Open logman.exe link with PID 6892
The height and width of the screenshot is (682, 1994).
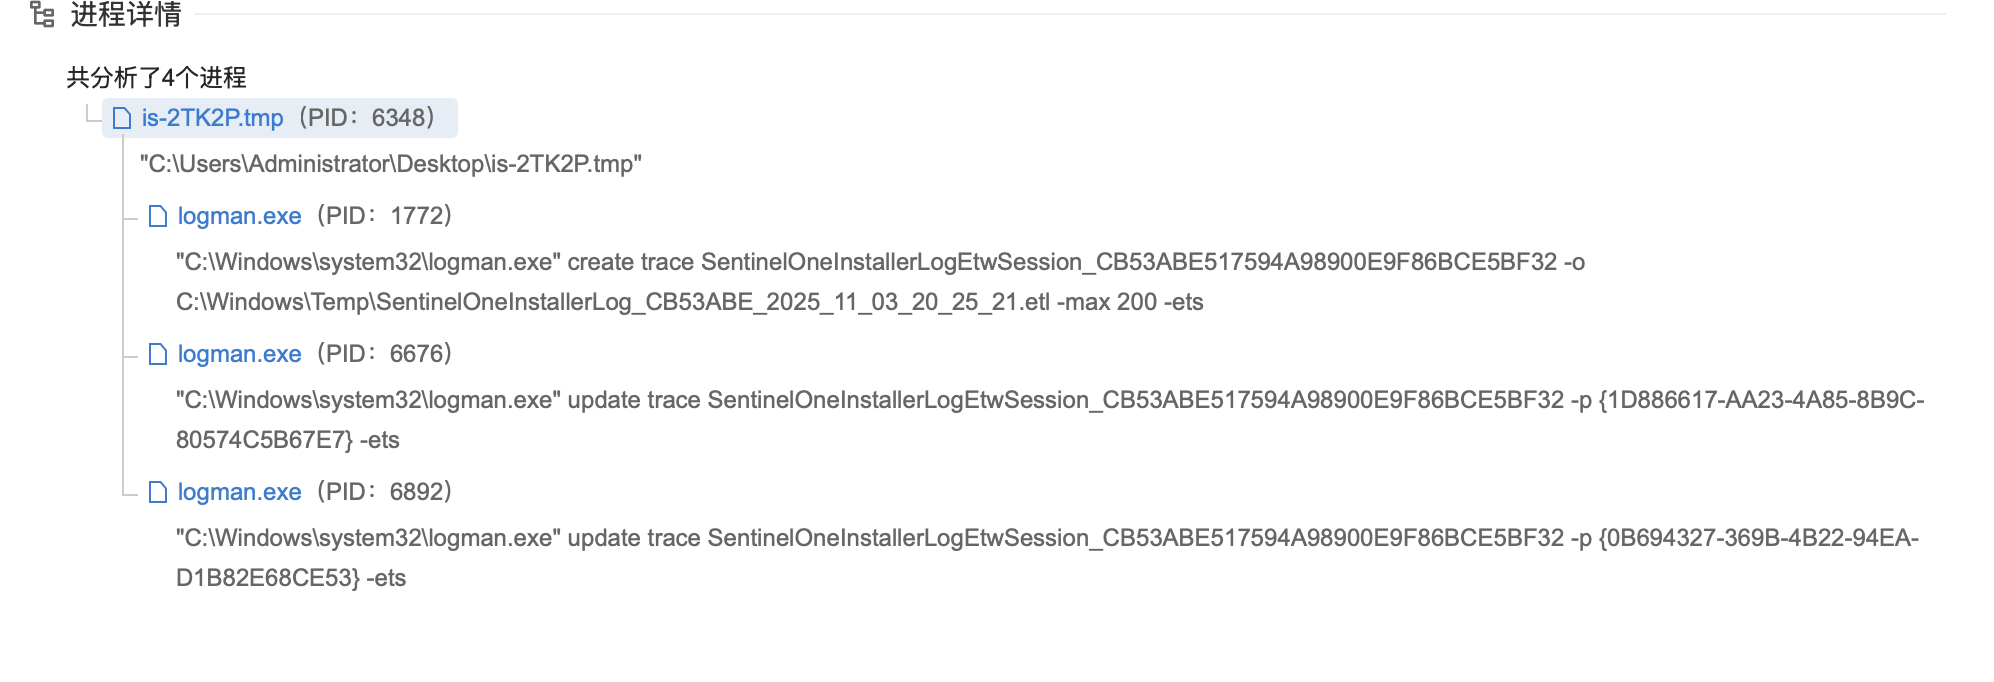click(x=239, y=492)
